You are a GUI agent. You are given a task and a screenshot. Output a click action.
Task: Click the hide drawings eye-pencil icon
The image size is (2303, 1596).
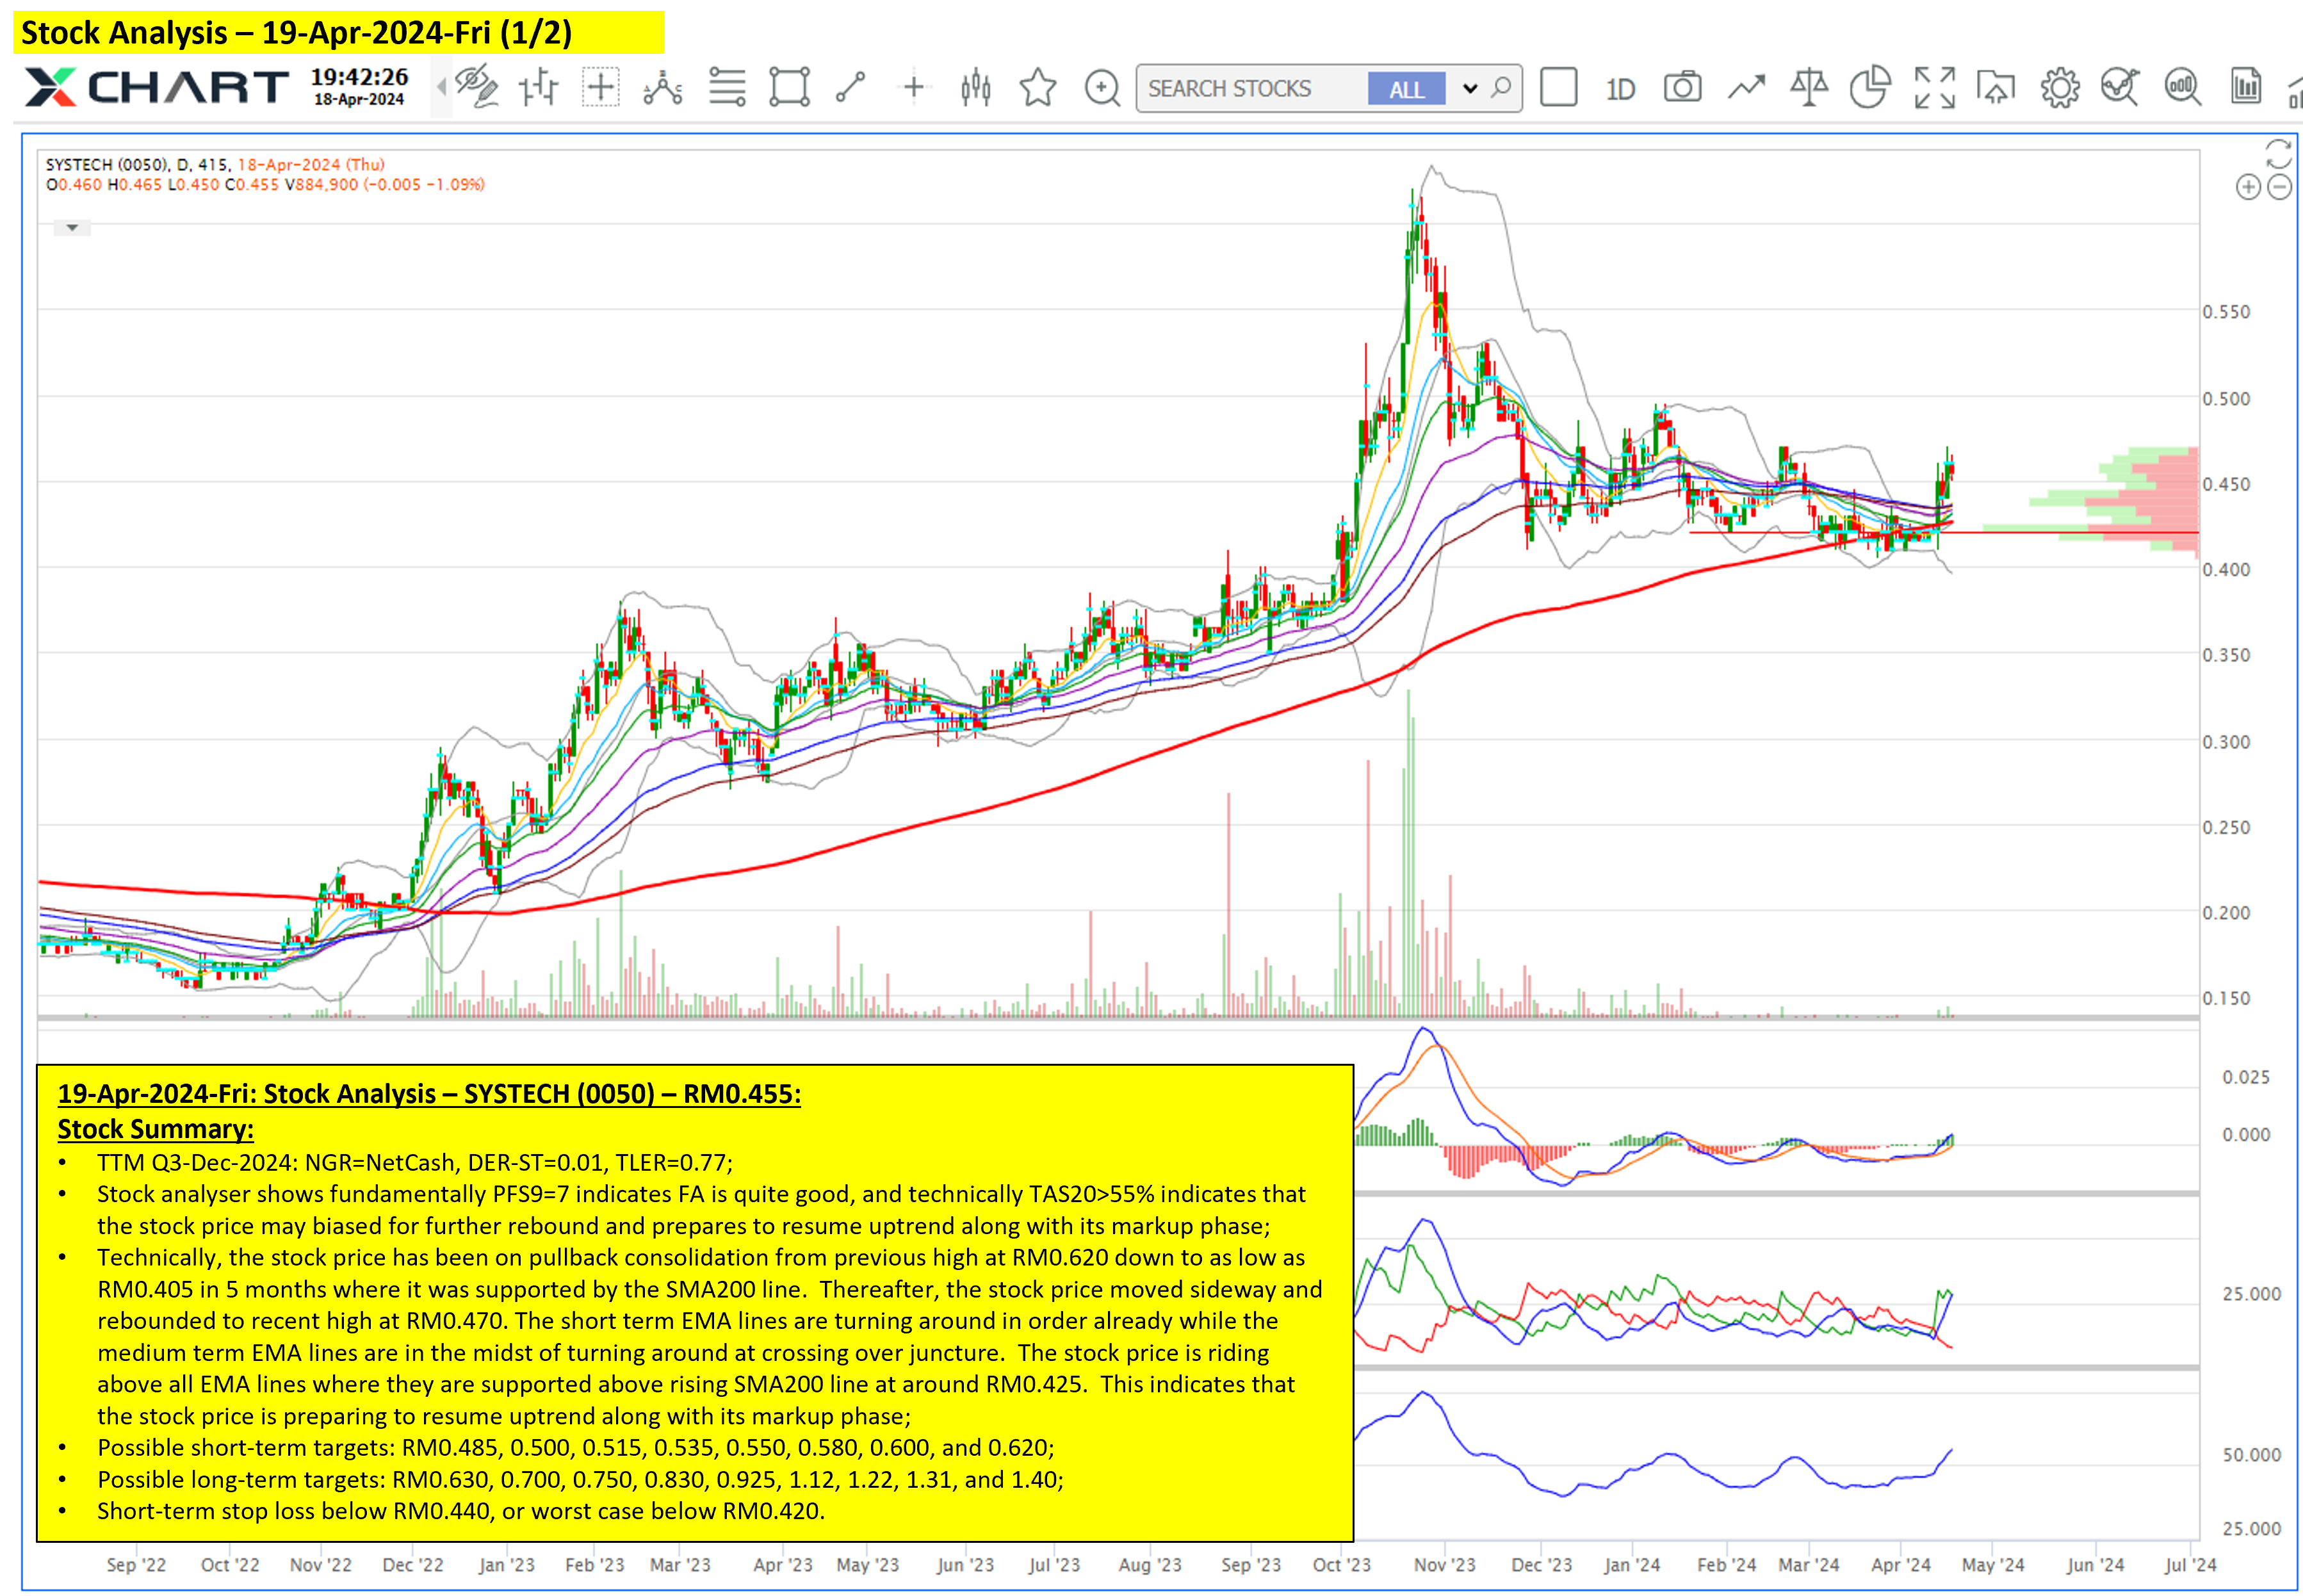click(476, 88)
